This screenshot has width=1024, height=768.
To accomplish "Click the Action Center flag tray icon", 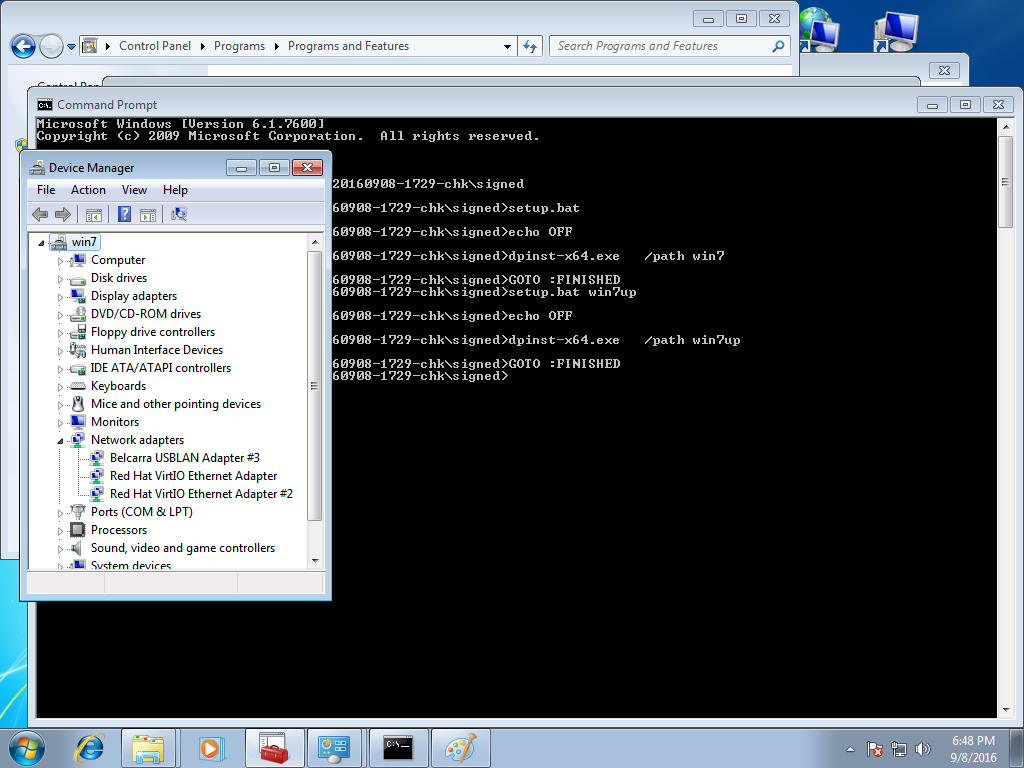I will click(x=874, y=749).
